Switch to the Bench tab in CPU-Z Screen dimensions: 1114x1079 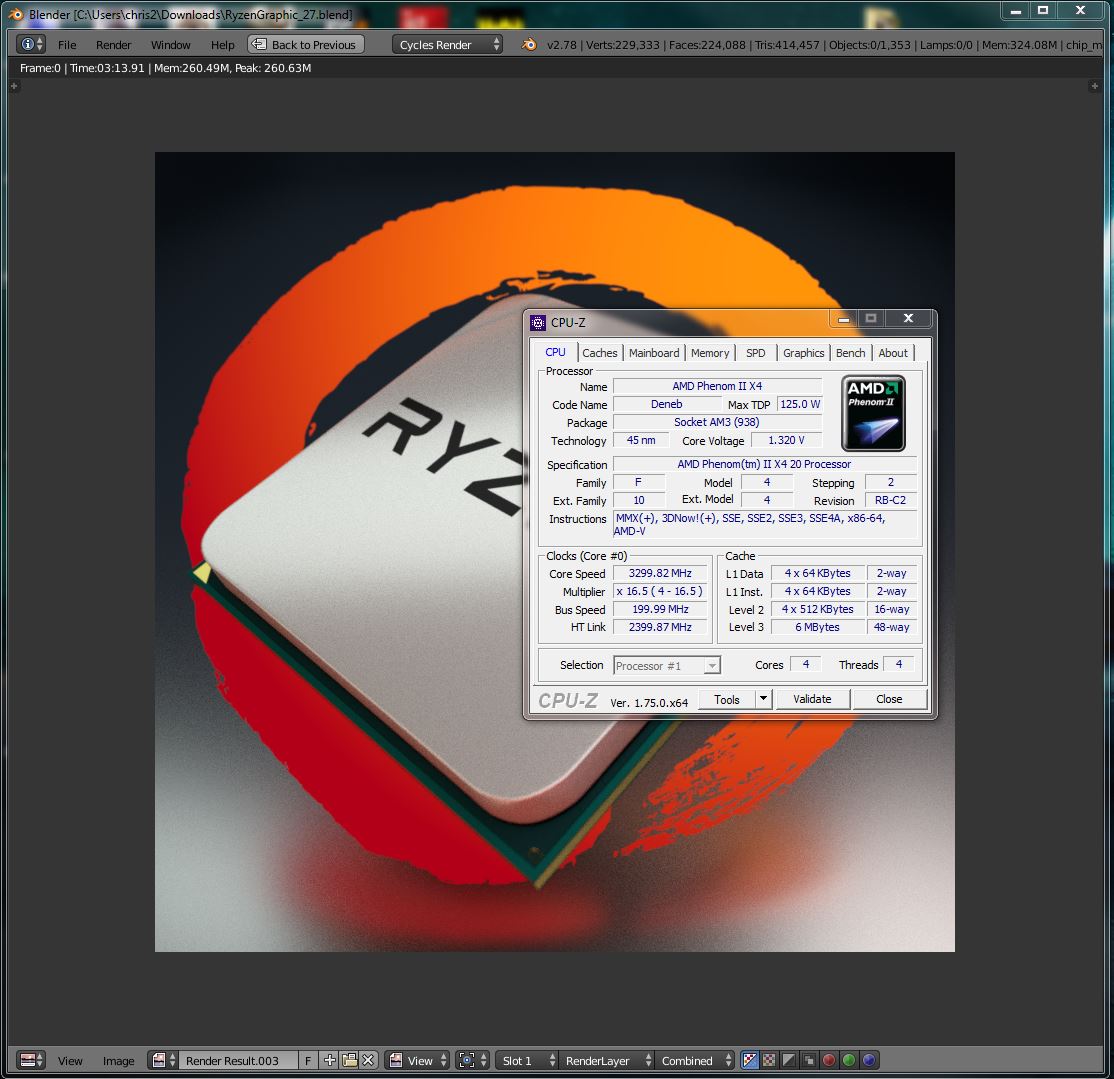[x=850, y=353]
